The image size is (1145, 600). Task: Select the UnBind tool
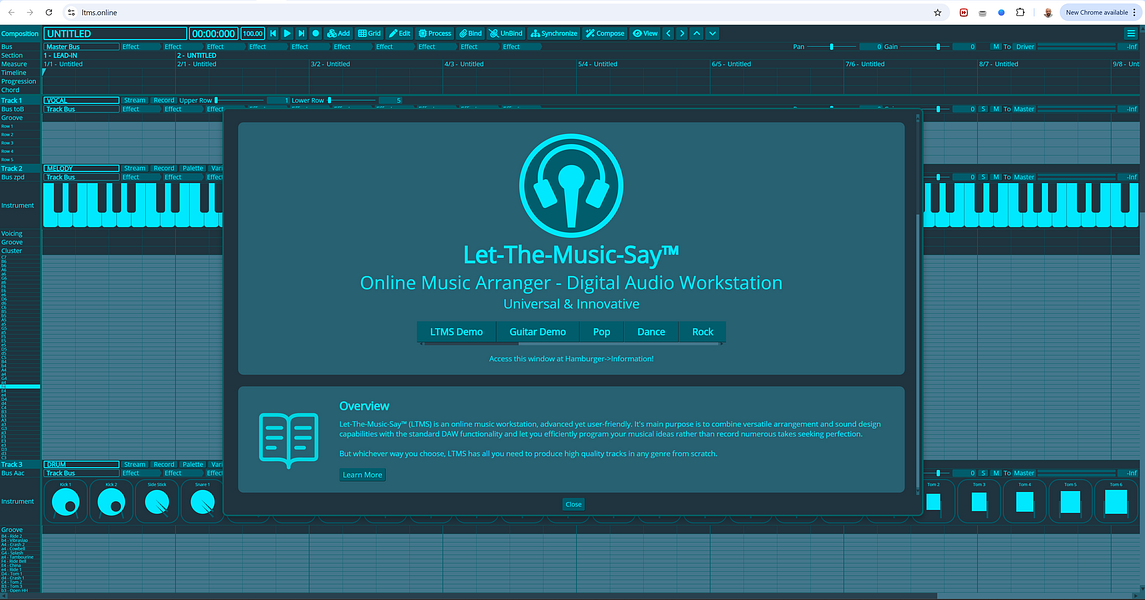pyautogui.click(x=505, y=34)
